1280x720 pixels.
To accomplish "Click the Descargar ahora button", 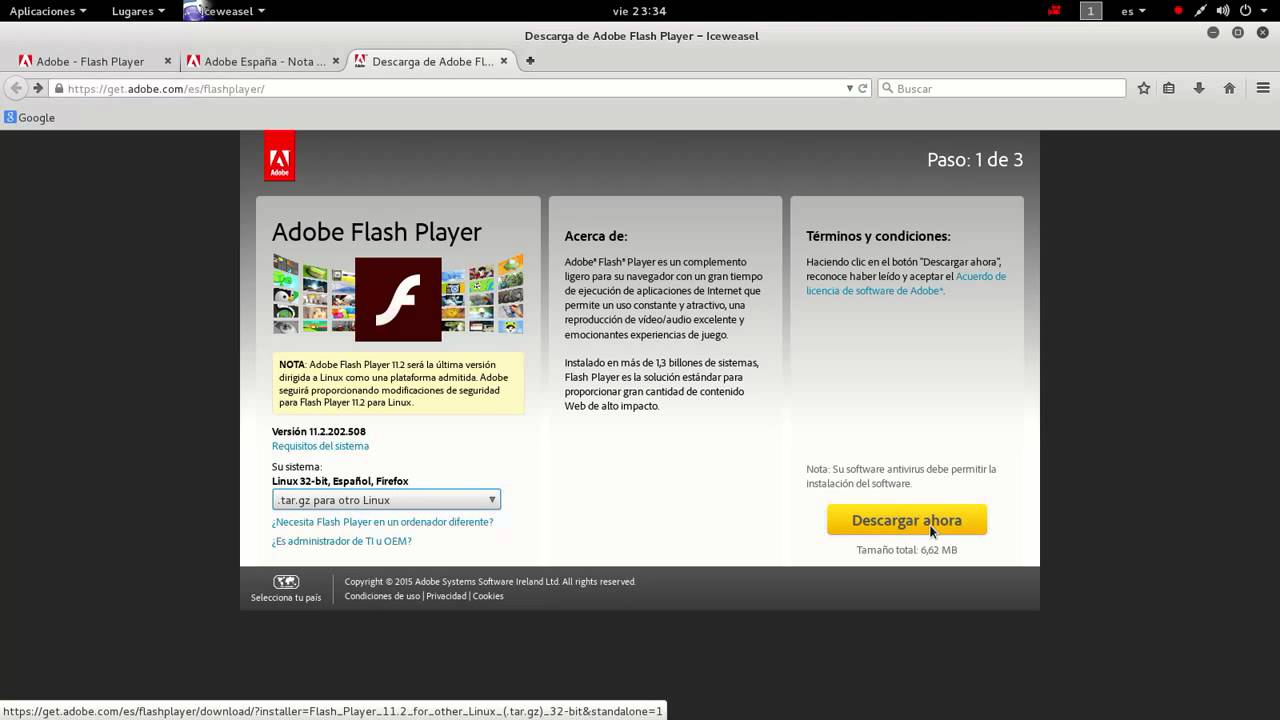I will pos(907,520).
